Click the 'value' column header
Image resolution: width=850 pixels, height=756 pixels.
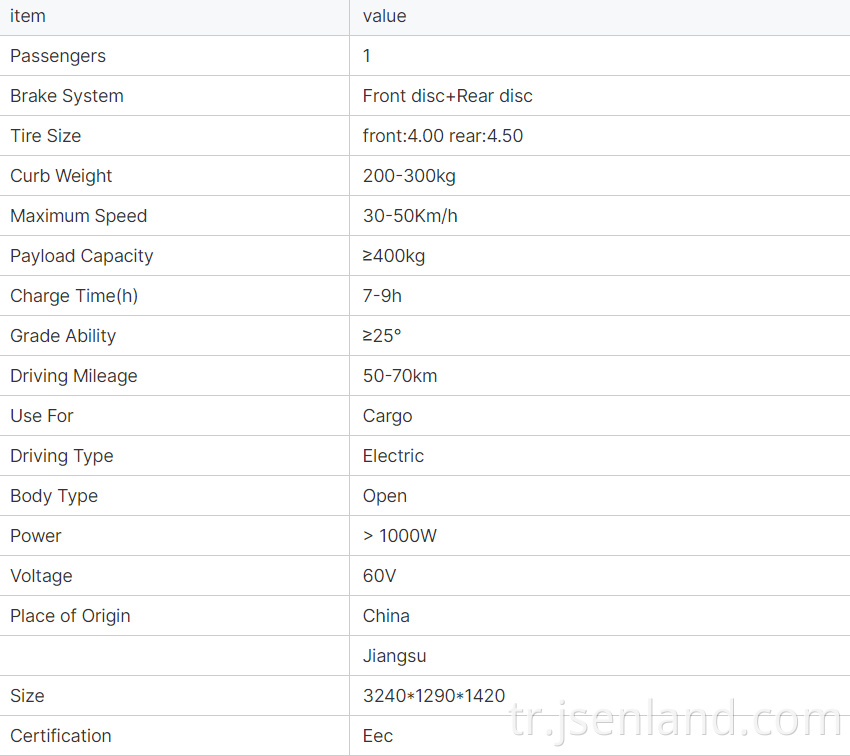(x=385, y=16)
